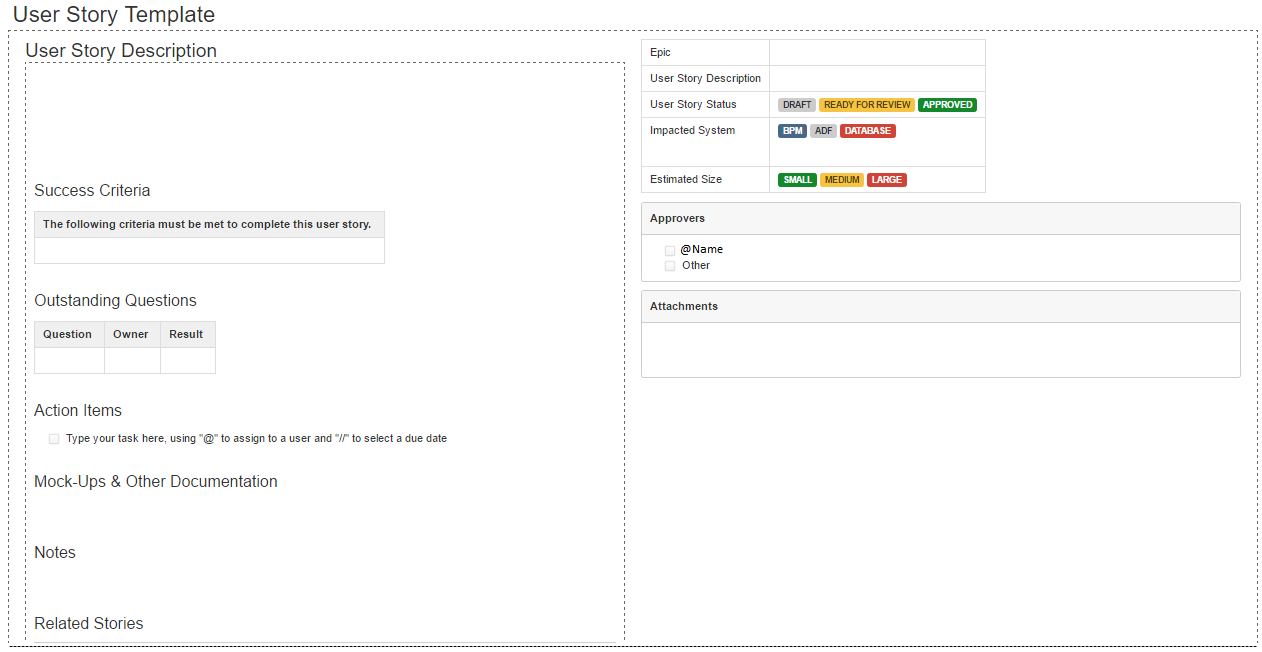Collapse the Approvers panel header
The width and height of the screenshot is (1262, 652).
679,218
